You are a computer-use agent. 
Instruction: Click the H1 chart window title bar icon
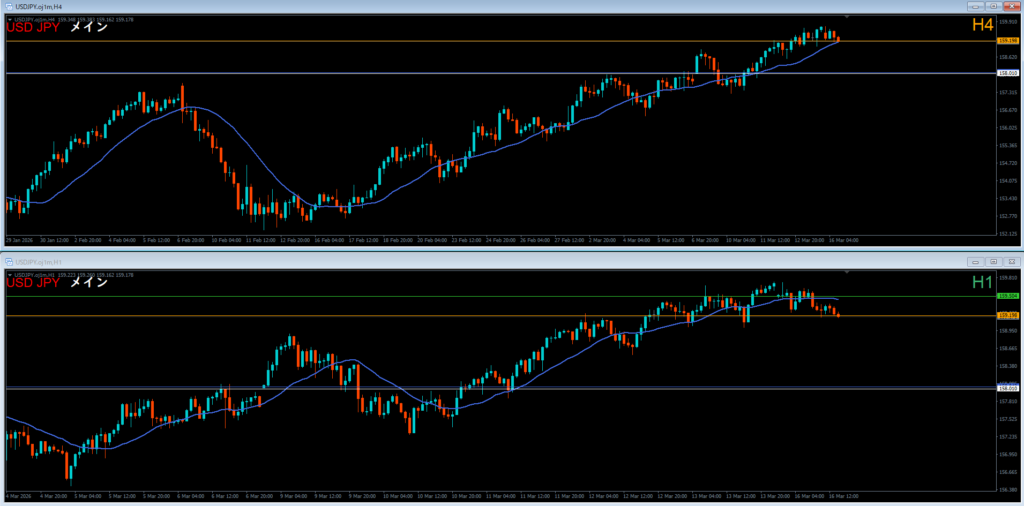pos(10,261)
